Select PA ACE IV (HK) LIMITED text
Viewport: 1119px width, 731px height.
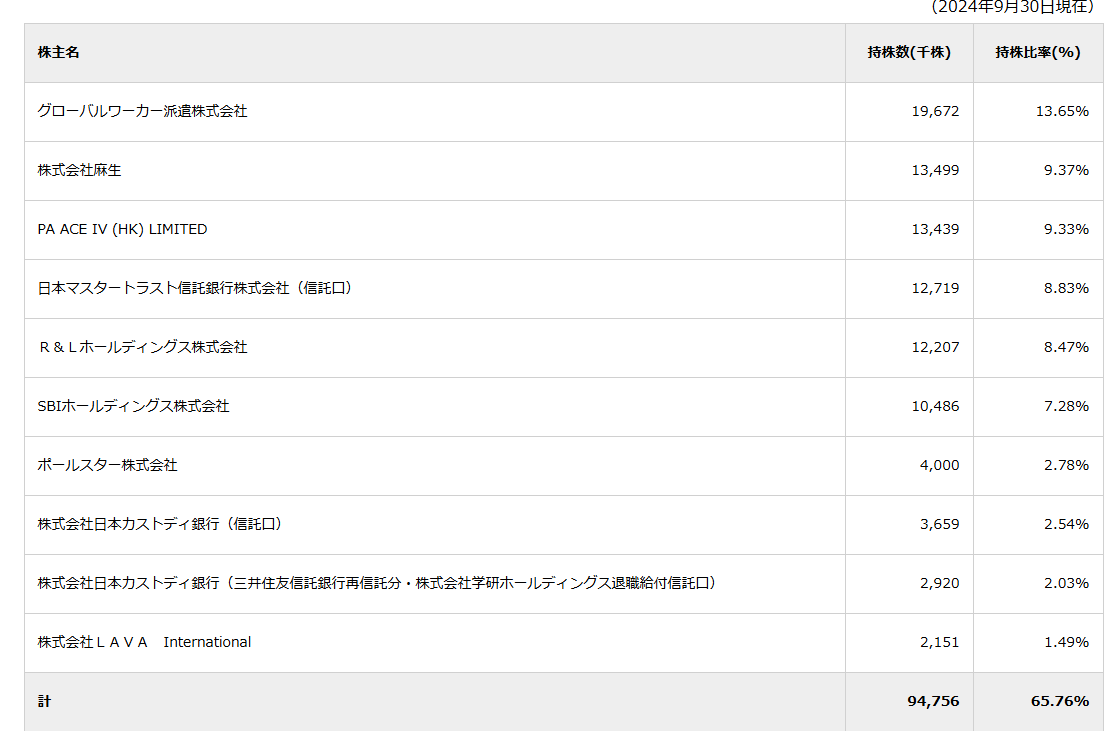pos(122,229)
